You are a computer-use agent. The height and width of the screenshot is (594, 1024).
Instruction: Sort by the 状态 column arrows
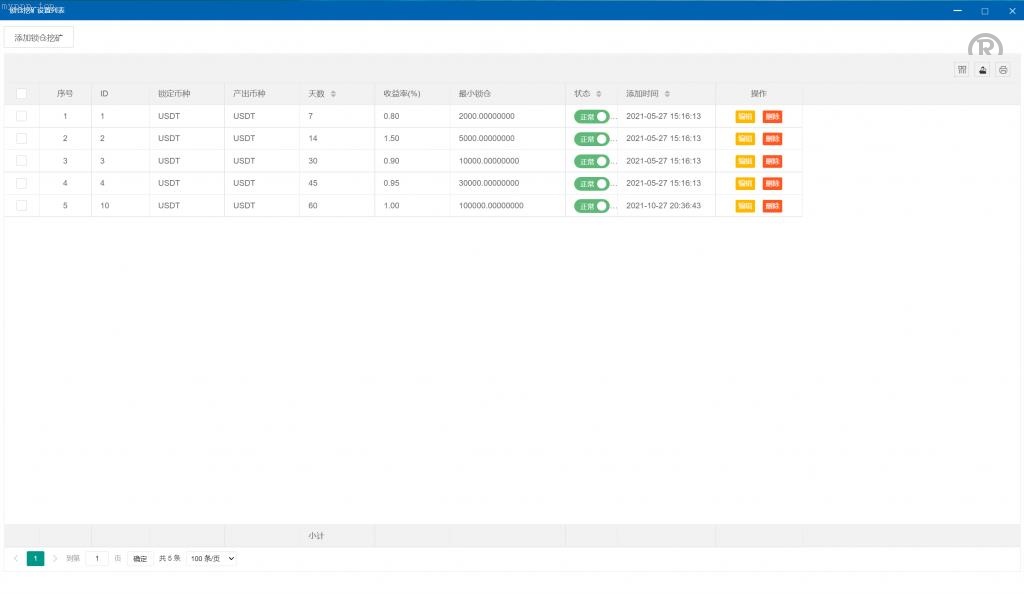[x=599, y=94]
